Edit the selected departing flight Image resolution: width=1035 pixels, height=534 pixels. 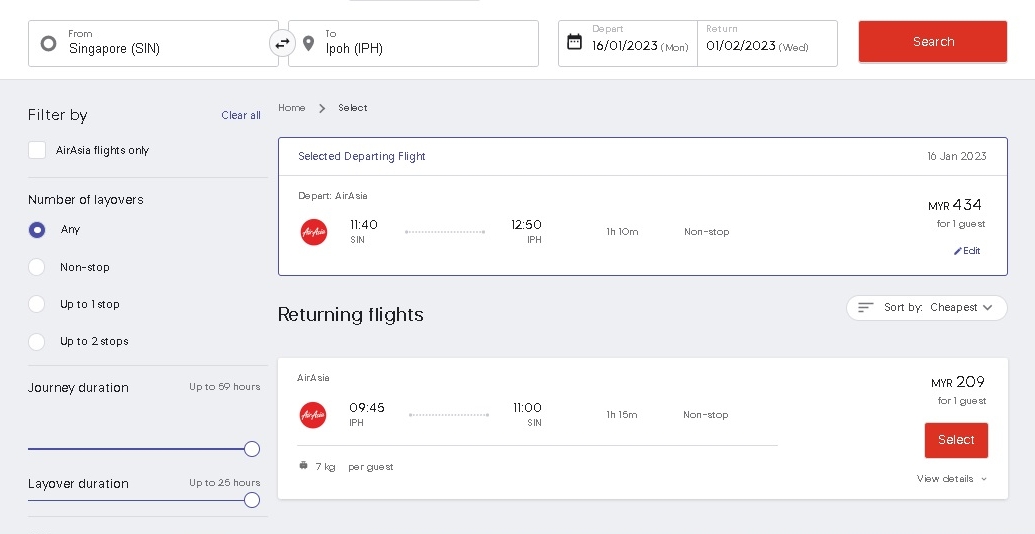(967, 251)
